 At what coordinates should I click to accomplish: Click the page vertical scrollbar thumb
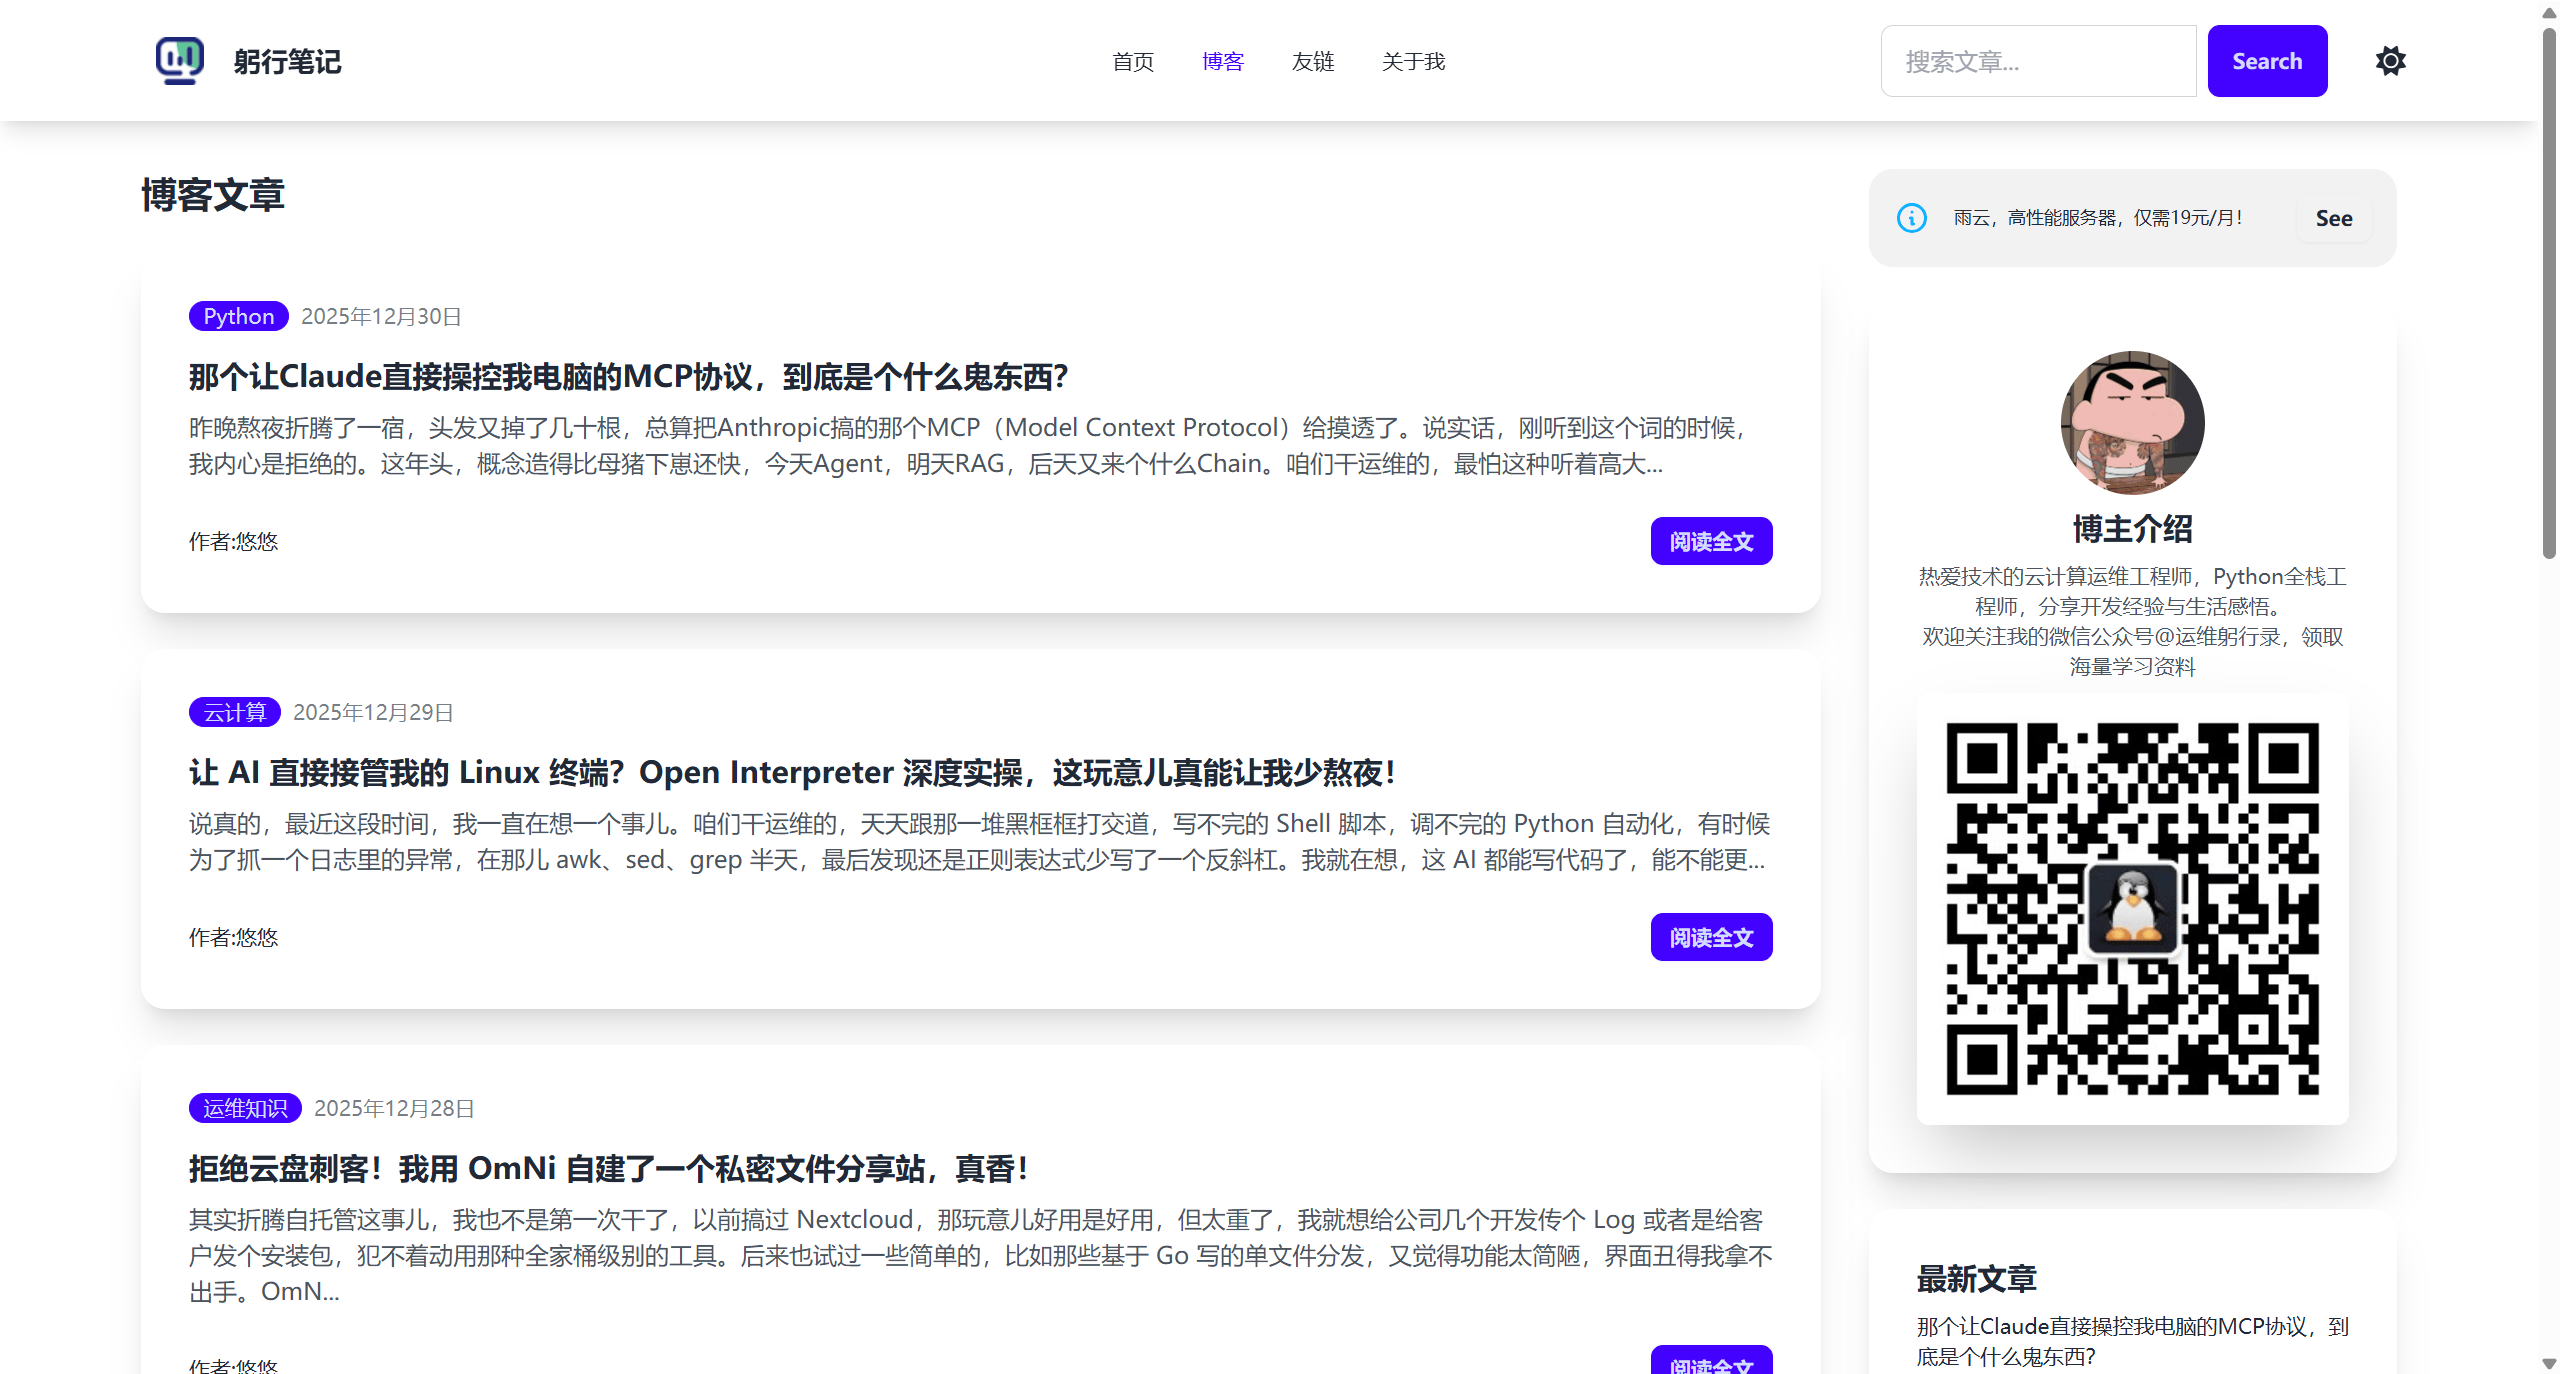(x=2549, y=290)
